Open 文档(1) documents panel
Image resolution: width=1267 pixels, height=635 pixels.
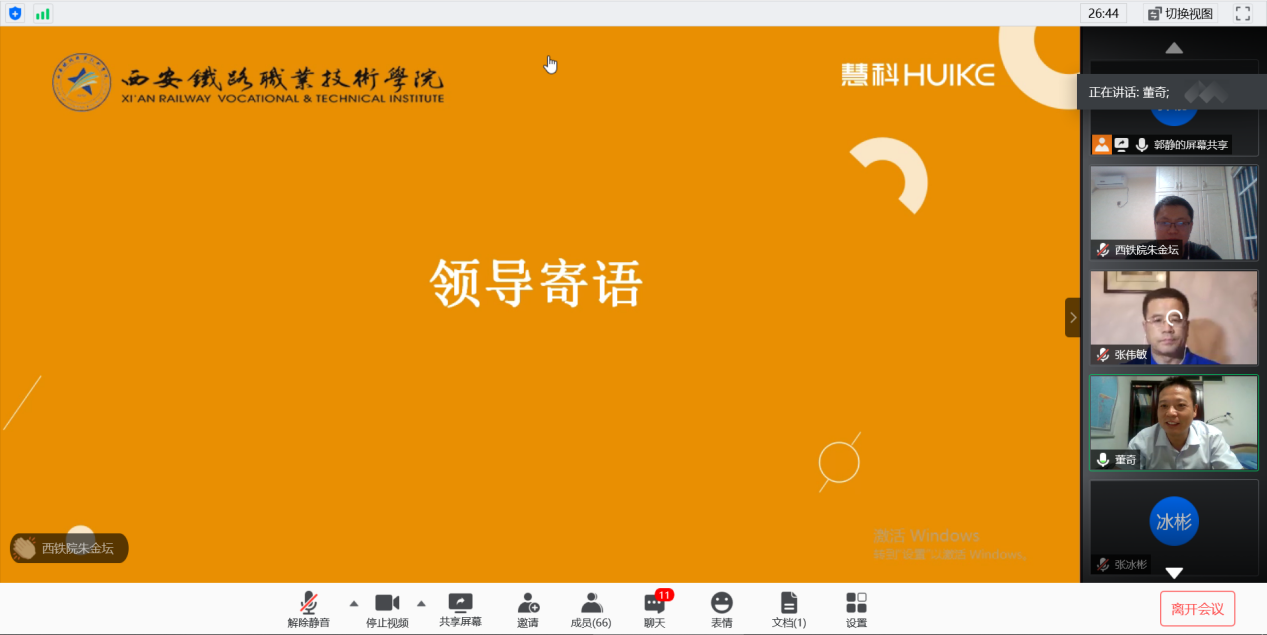click(x=789, y=608)
